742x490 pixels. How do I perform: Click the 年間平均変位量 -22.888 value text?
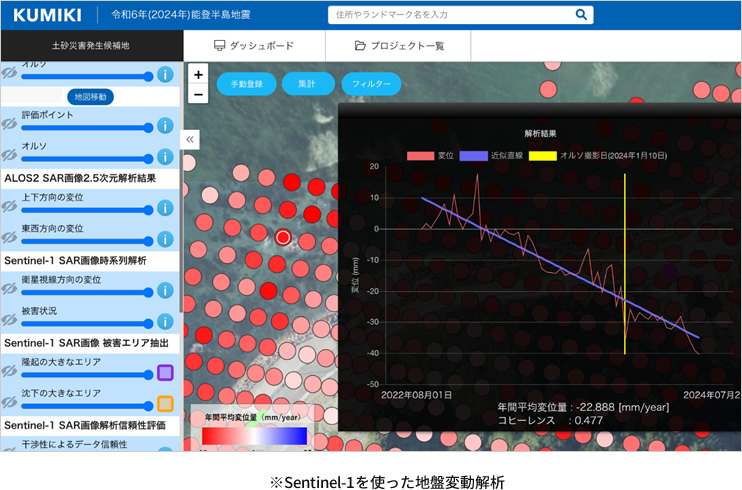coord(583,407)
